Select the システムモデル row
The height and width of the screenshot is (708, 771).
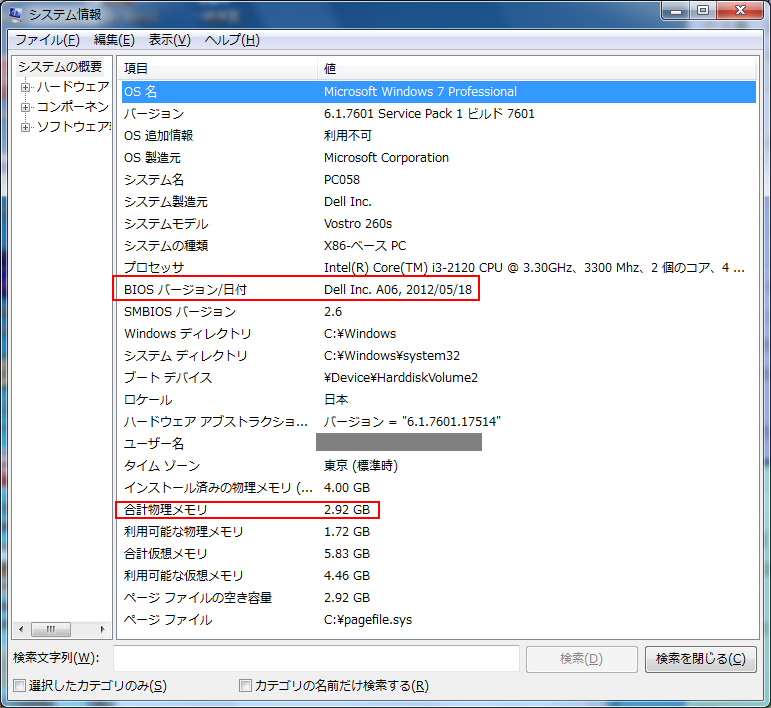(439, 224)
